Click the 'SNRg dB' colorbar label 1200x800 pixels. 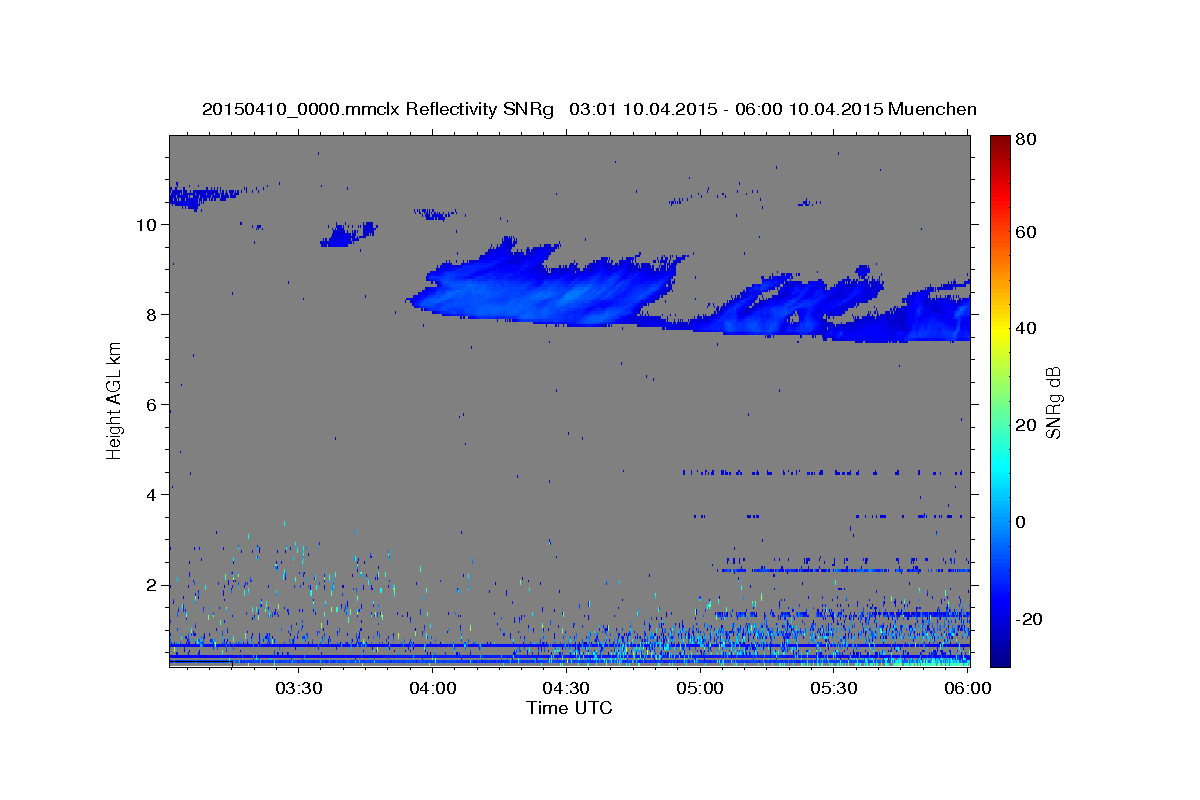tap(1054, 402)
